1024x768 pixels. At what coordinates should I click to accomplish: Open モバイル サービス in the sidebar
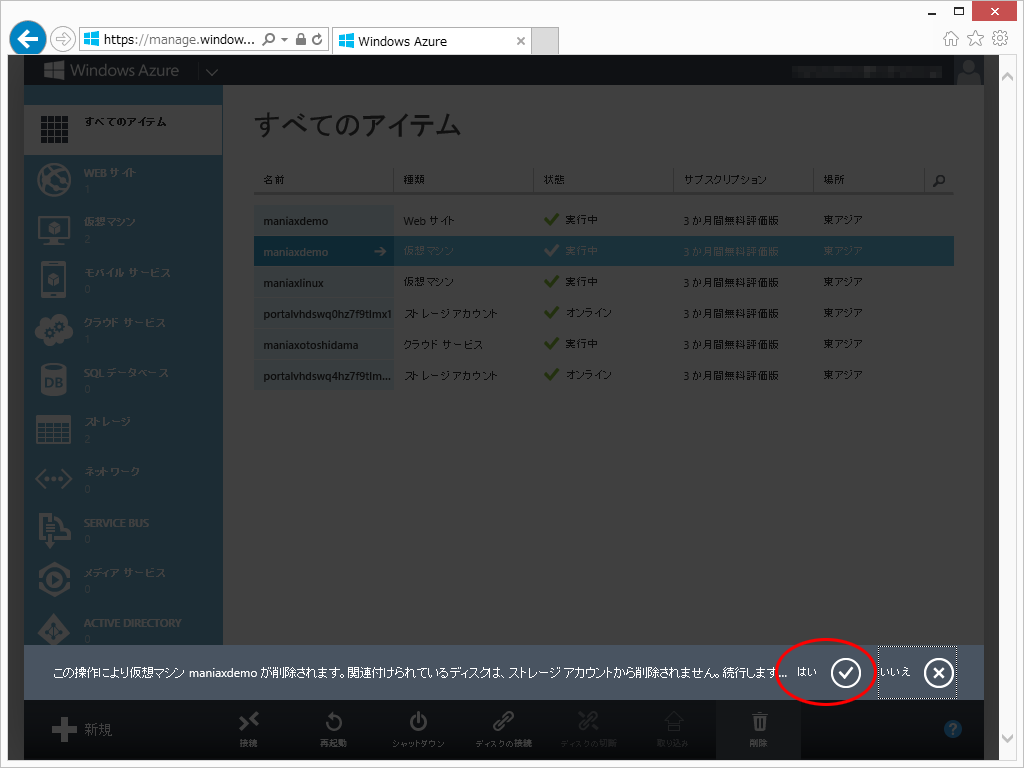pyautogui.click(x=123, y=280)
